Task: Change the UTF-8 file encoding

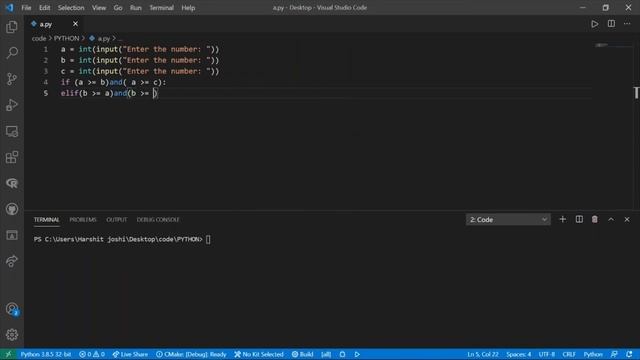Action: [547, 354]
